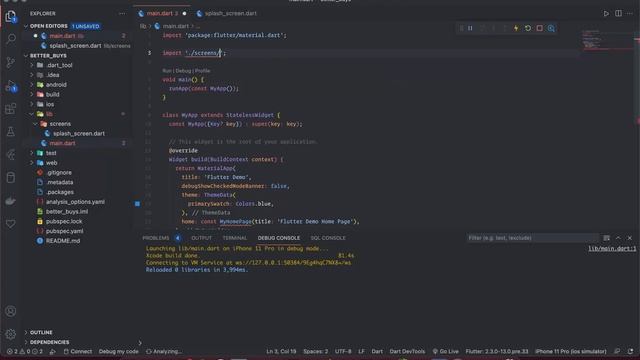Maximize the panel with the chevron up
This screenshot has width=640, height=360.
[618, 238]
